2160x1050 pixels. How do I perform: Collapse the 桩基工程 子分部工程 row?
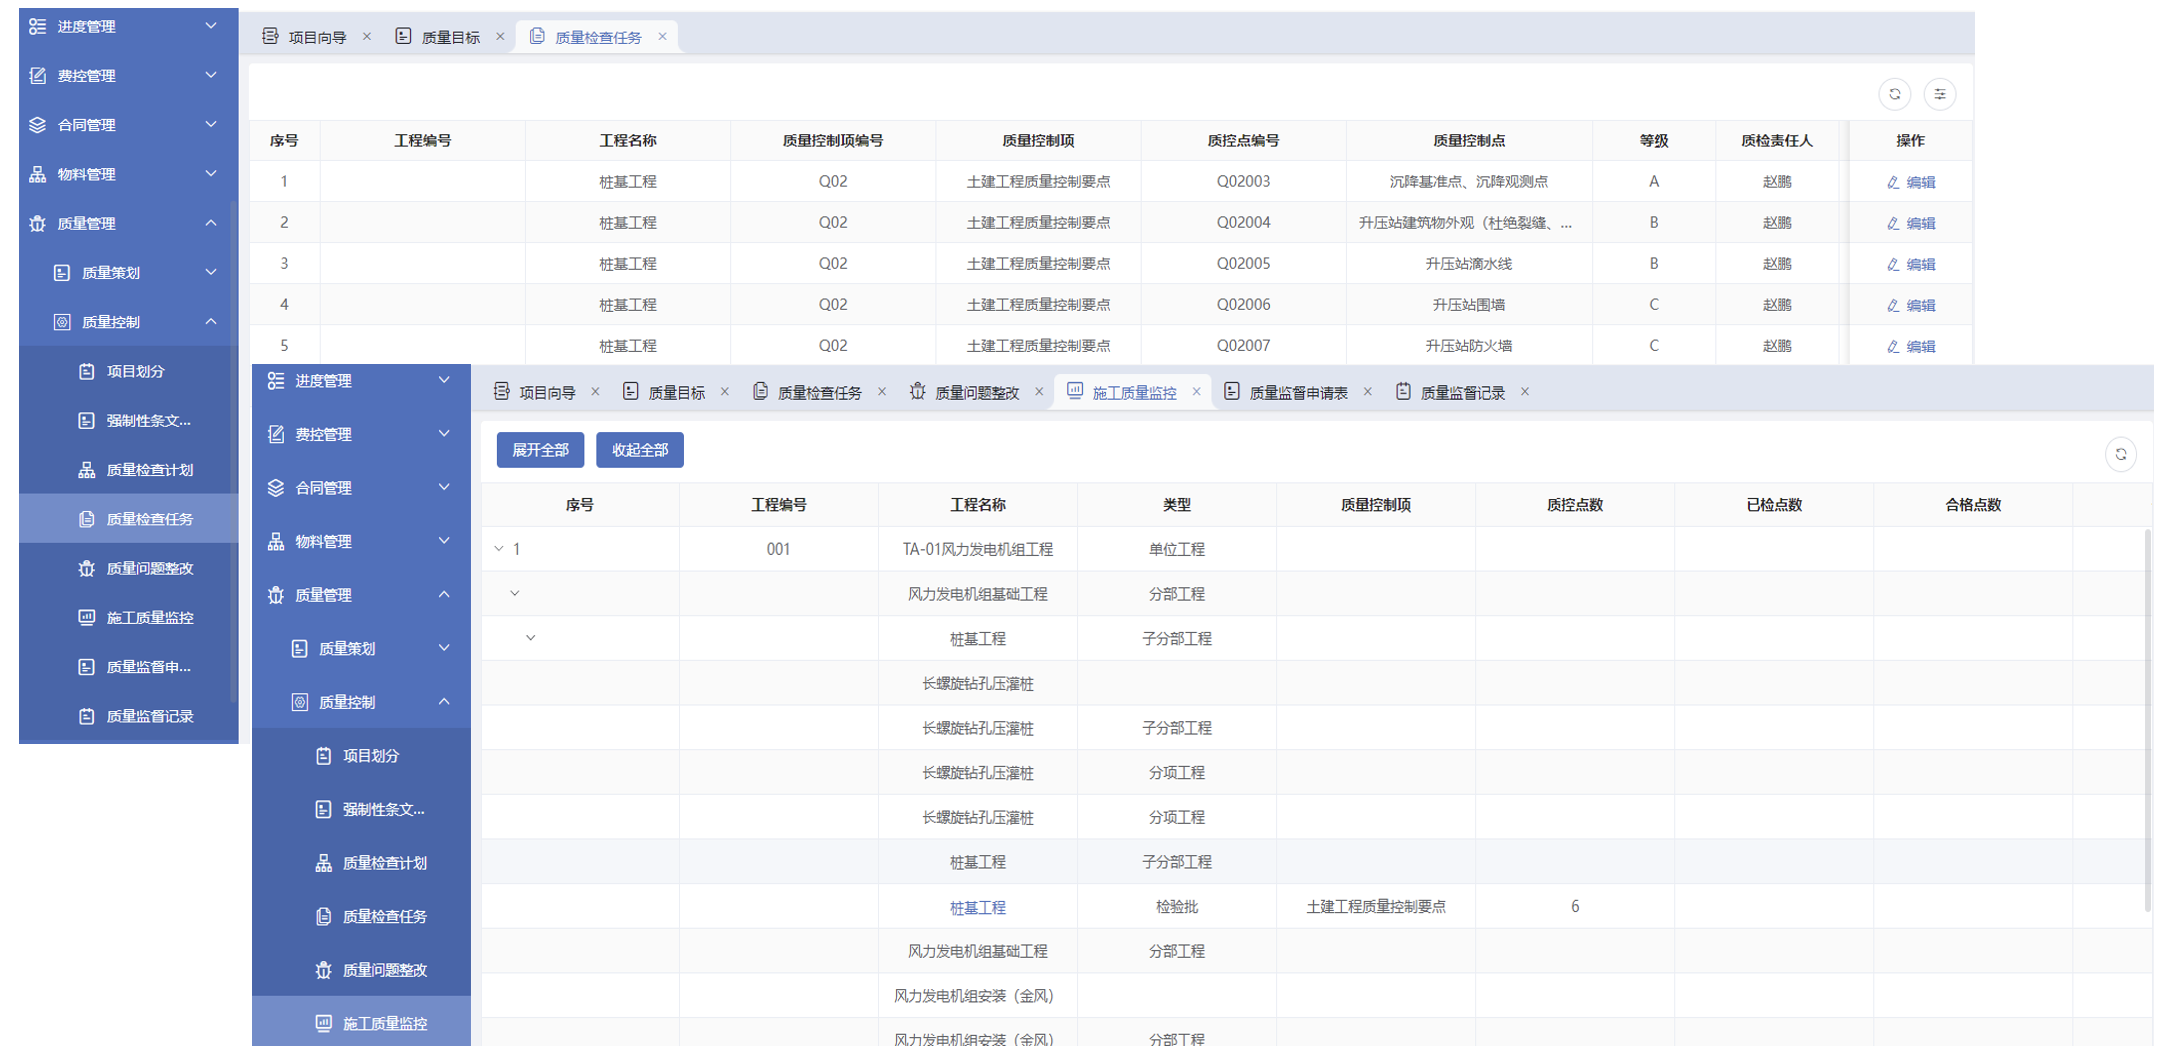click(531, 638)
